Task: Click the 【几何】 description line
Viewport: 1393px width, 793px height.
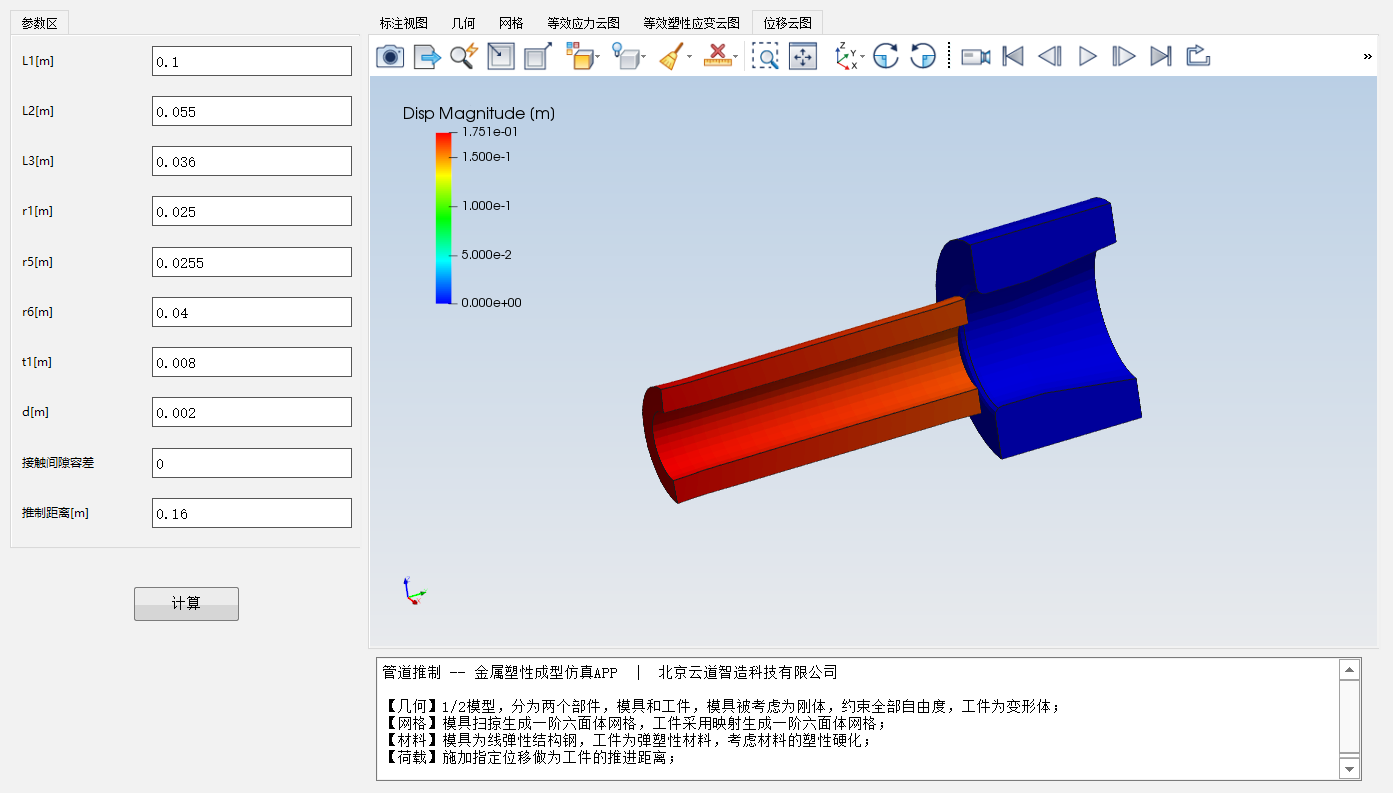Action: pyautogui.click(x=721, y=707)
